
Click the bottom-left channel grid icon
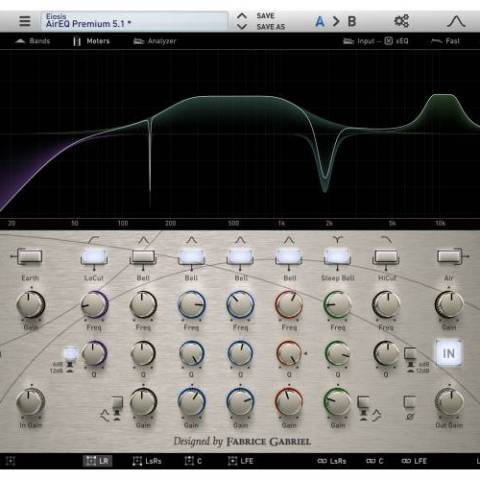(10, 461)
